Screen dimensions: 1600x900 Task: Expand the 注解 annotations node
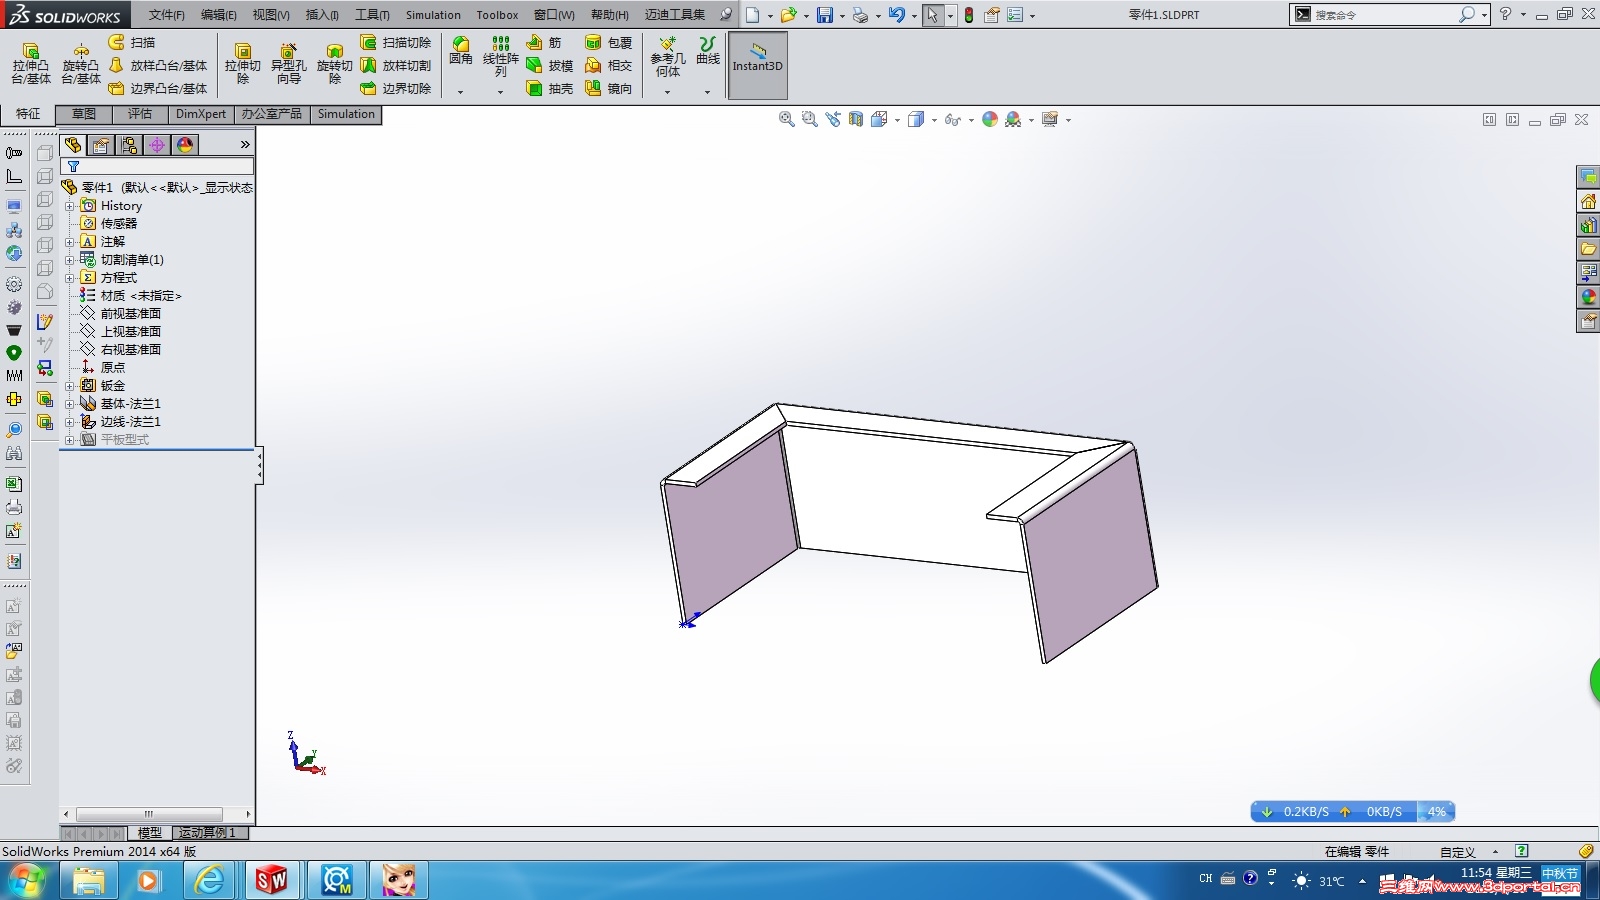tap(70, 242)
